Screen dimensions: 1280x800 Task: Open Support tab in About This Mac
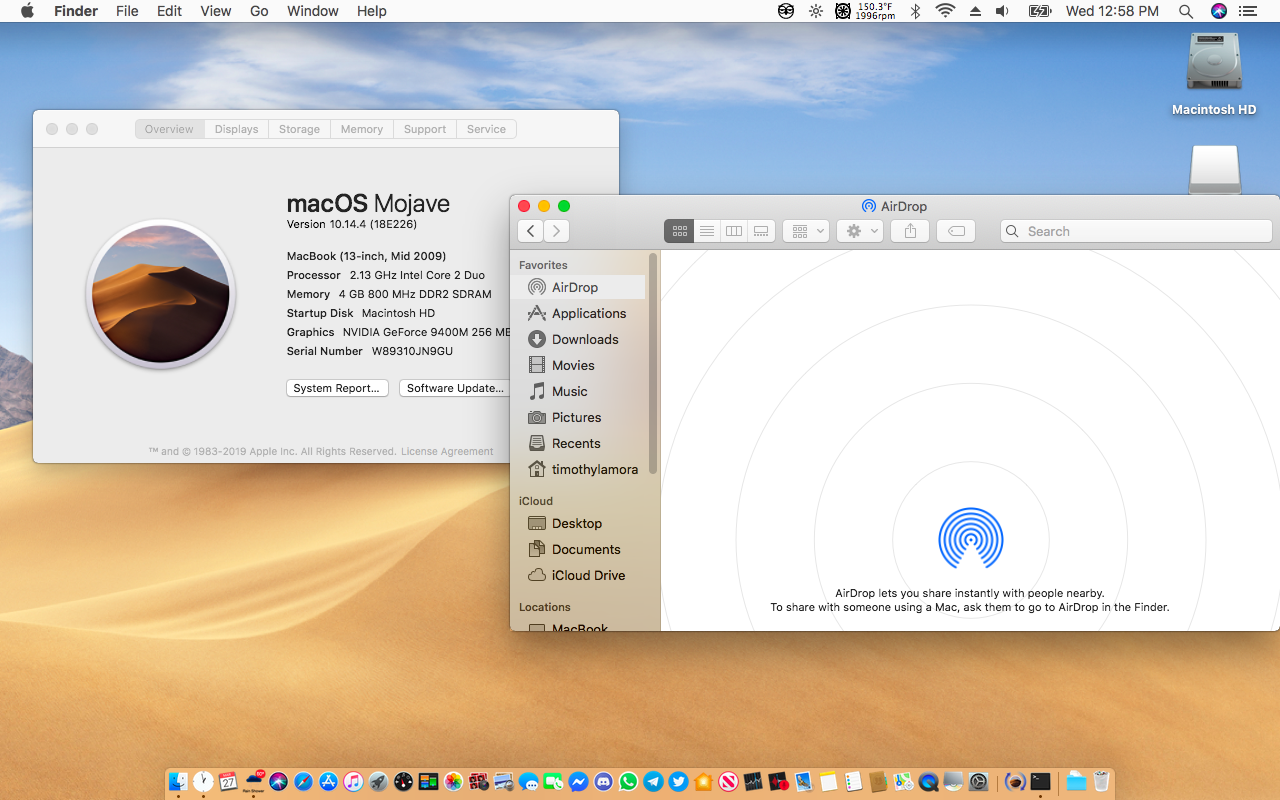(x=425, y=129)
